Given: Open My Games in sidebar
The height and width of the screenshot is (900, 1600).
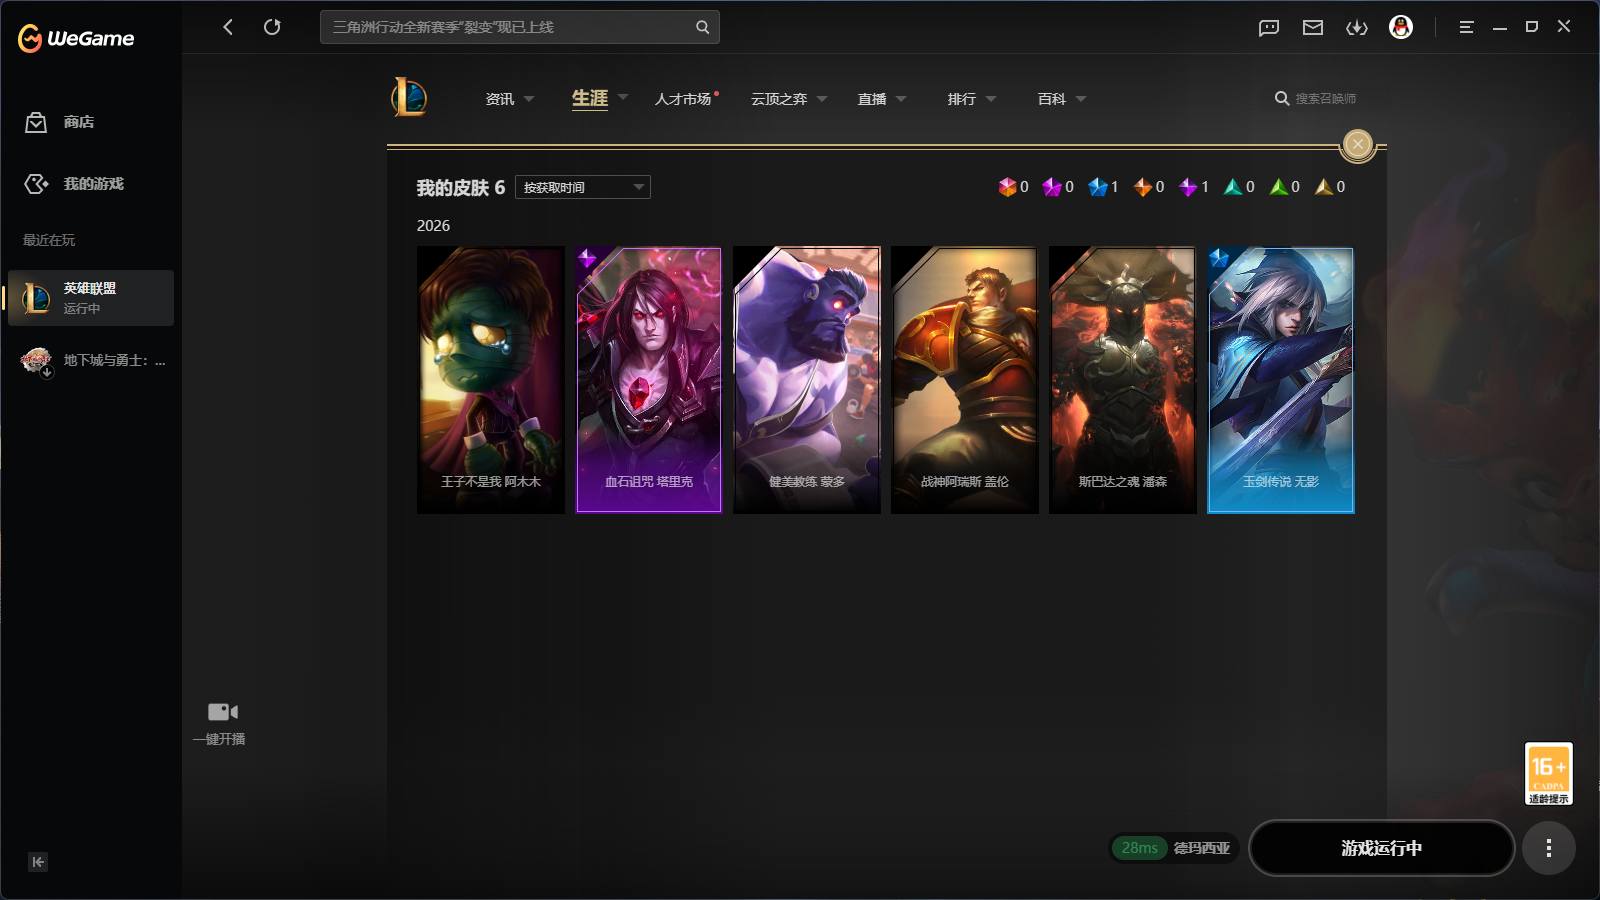Looking at the screenshot, I should point(74,184).
